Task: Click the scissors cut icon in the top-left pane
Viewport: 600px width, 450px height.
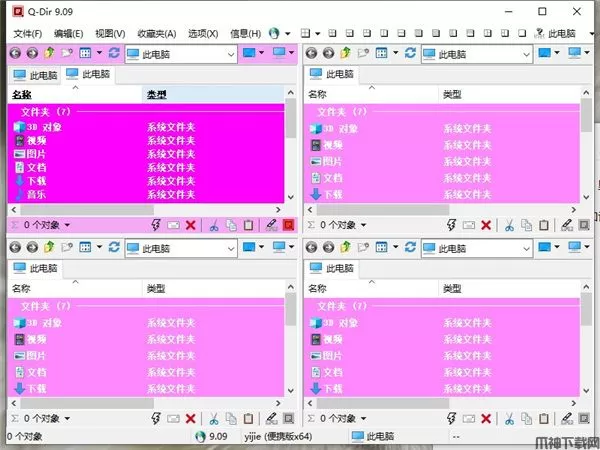Action: tap(214, 225)
